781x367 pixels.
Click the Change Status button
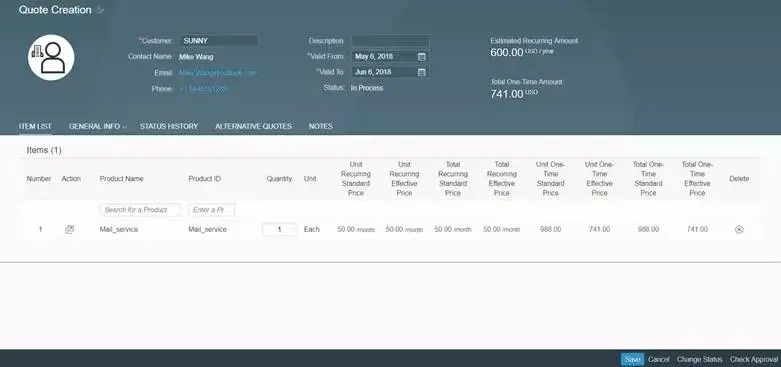pyautogui.click(x=699, y=360)
